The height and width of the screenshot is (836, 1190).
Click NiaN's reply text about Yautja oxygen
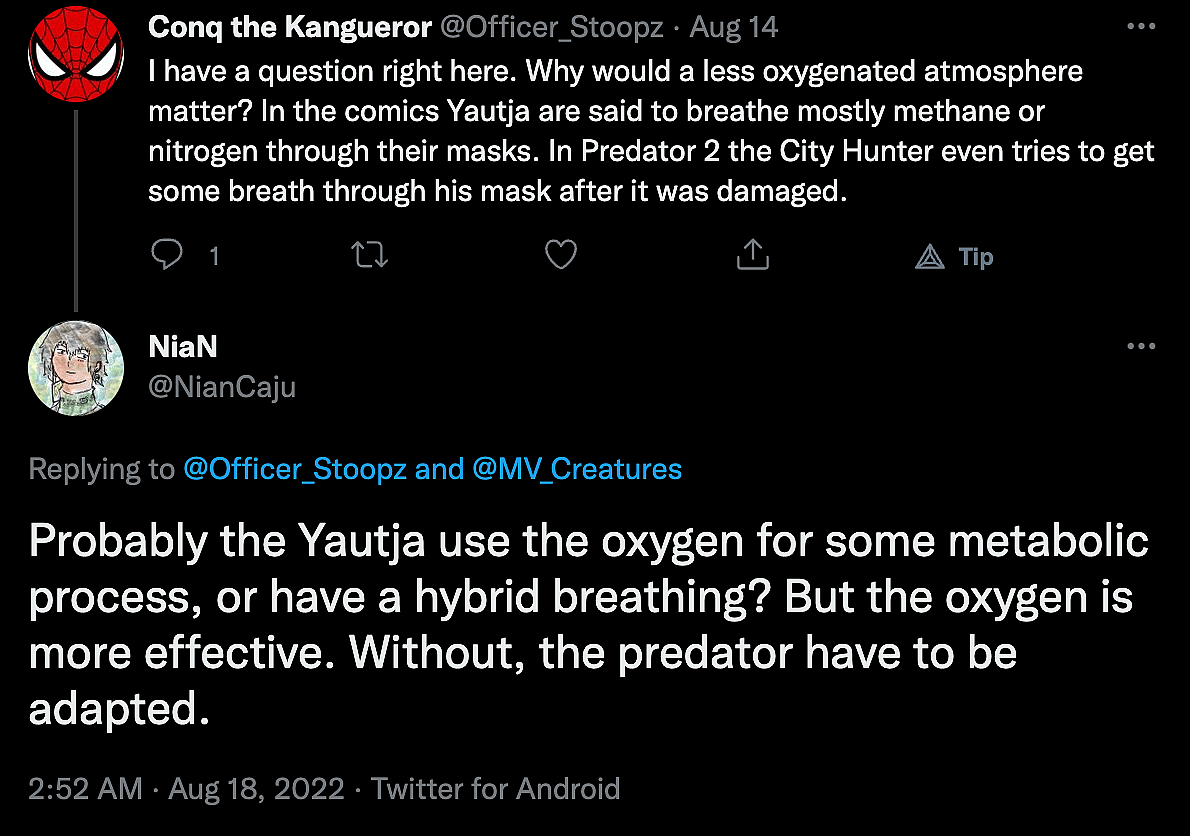tap(590, 624)
